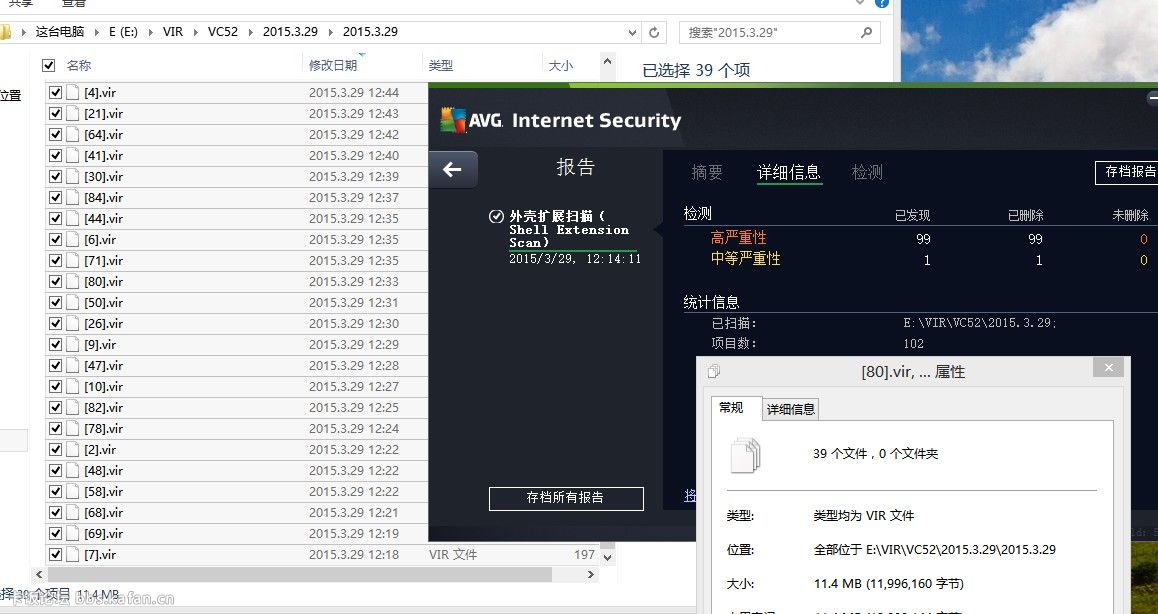Screen dimensions: 1158x614
Task: Click the file list scroll-down arrow
Action: click(608, 557)
